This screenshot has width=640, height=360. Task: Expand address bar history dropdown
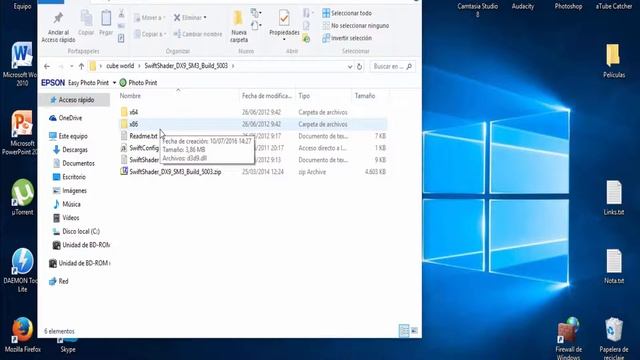click(350, 67)
